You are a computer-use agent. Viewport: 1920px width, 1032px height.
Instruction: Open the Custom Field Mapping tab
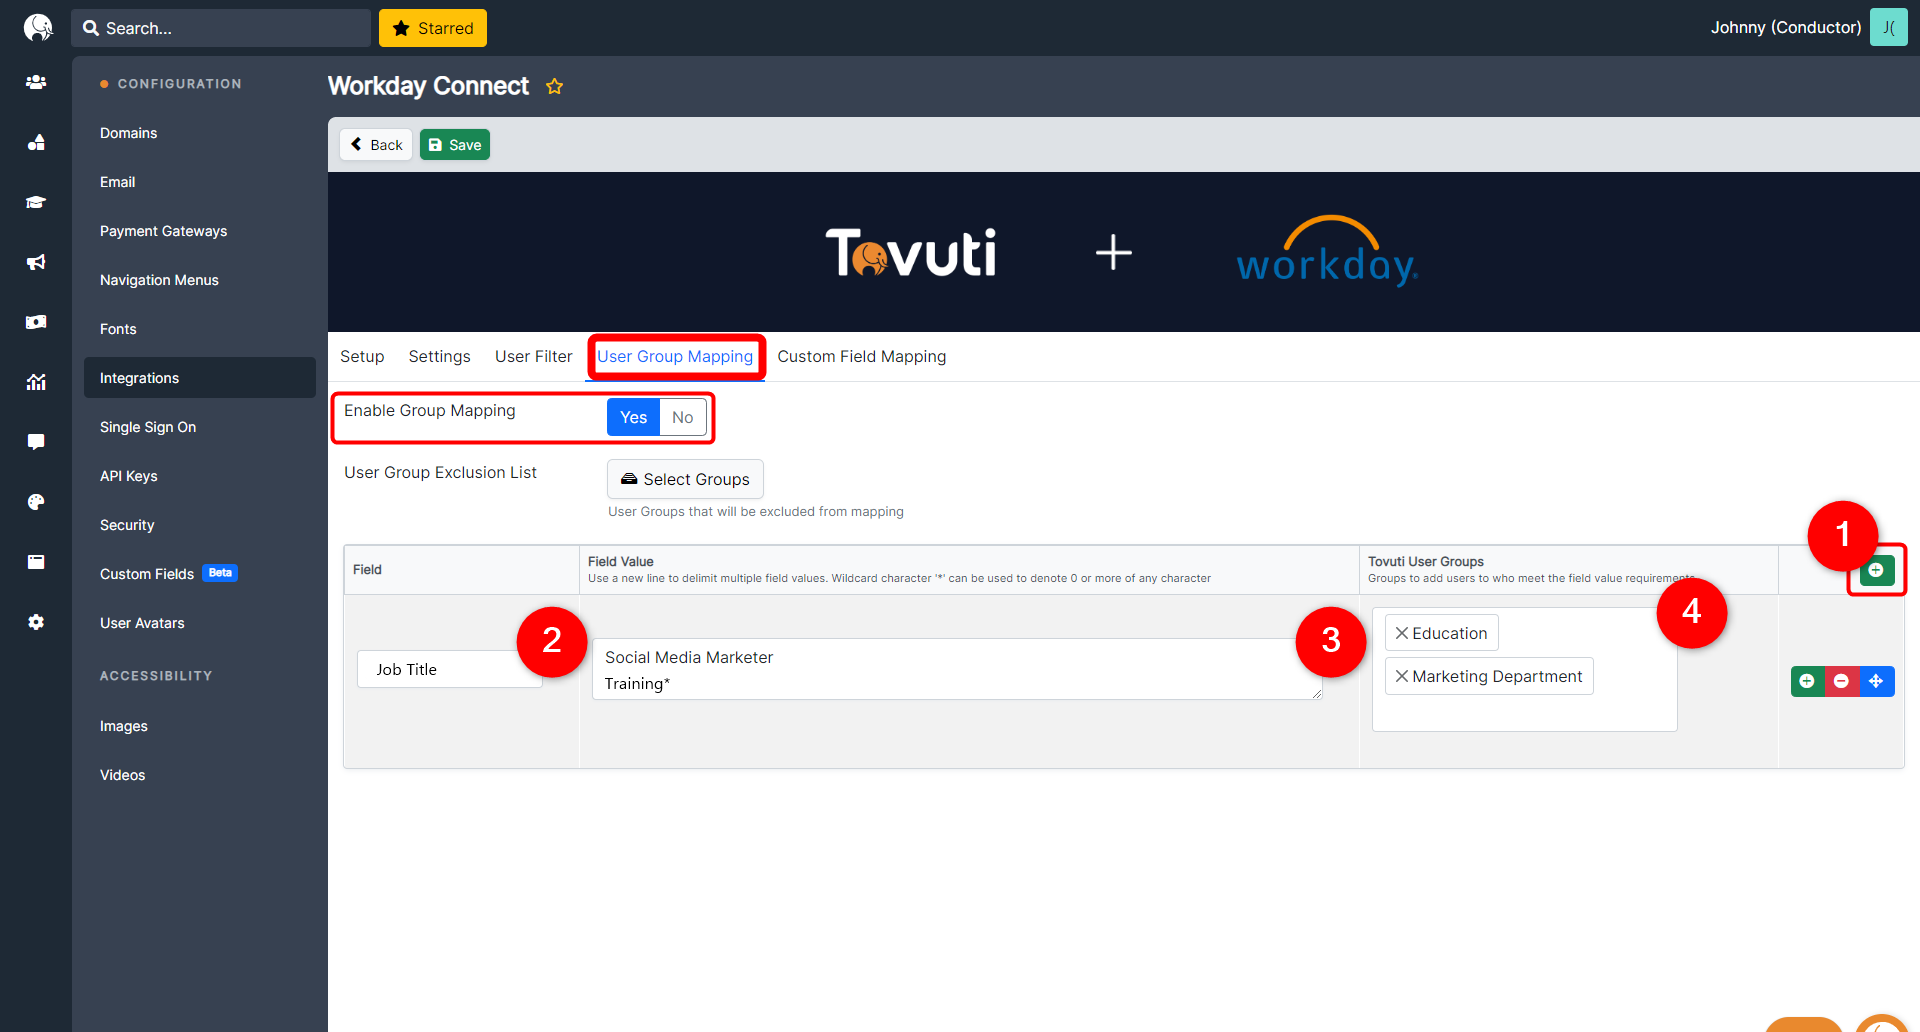[862, 356]
